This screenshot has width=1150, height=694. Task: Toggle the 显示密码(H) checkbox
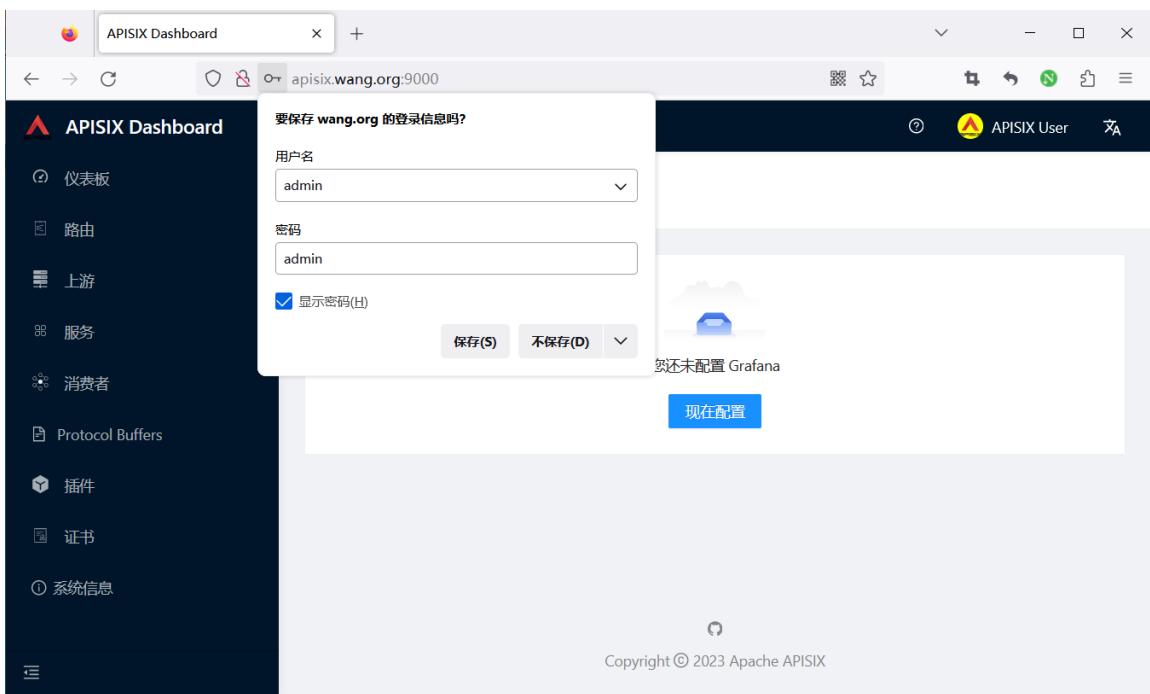(284, 301)
